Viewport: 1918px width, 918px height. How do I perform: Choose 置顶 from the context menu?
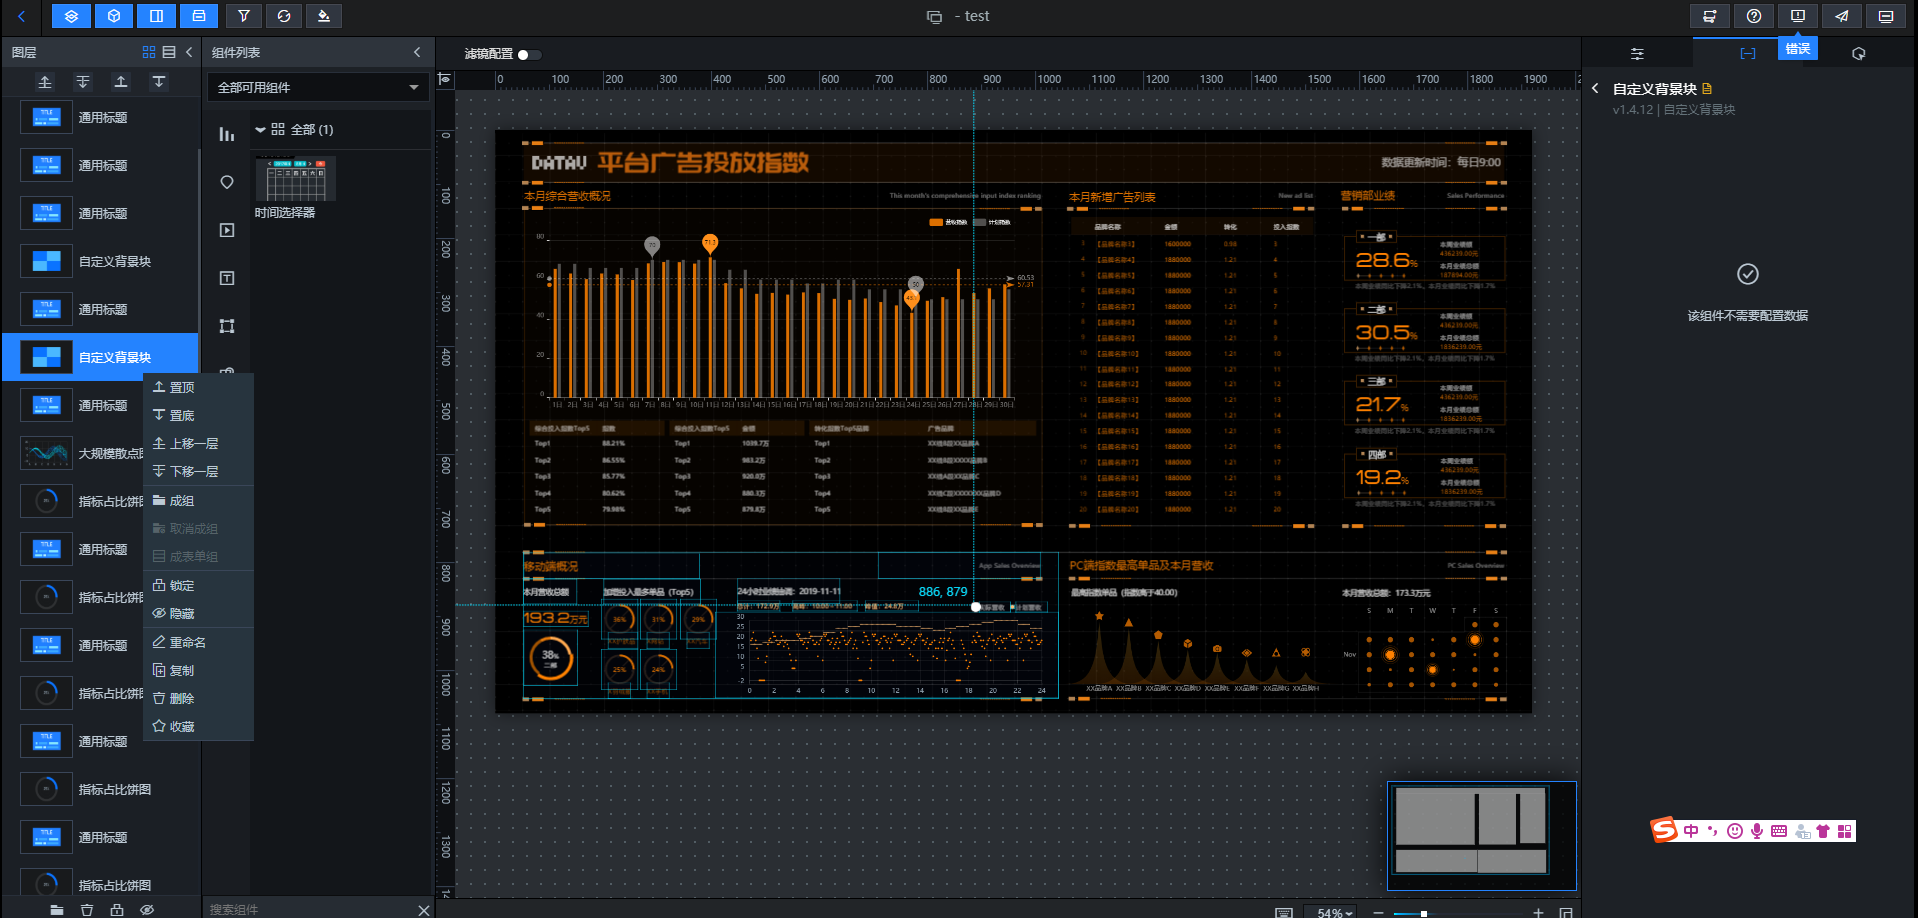point(198,387)
